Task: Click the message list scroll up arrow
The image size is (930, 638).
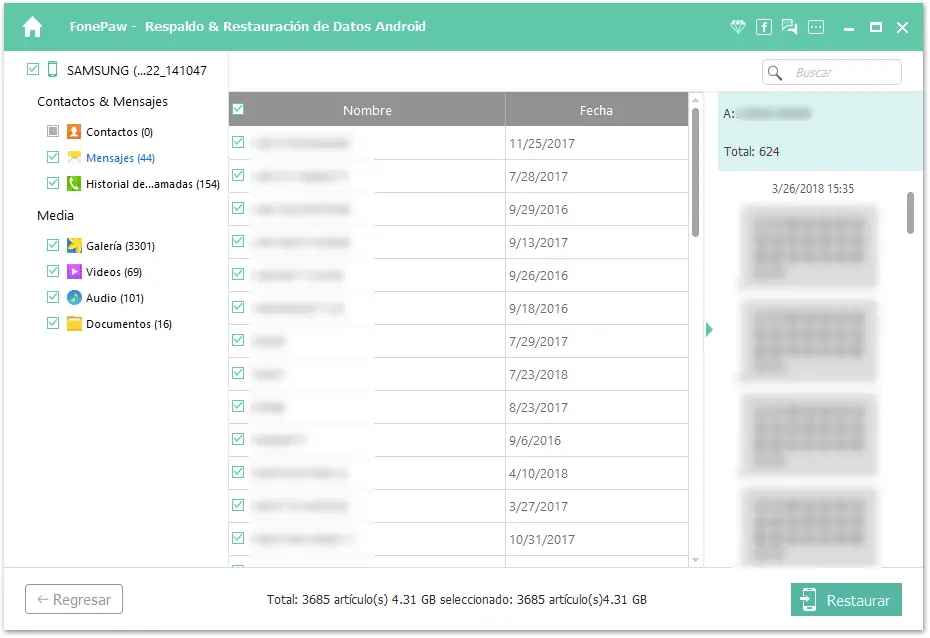Action: click(x=695, y=100)
